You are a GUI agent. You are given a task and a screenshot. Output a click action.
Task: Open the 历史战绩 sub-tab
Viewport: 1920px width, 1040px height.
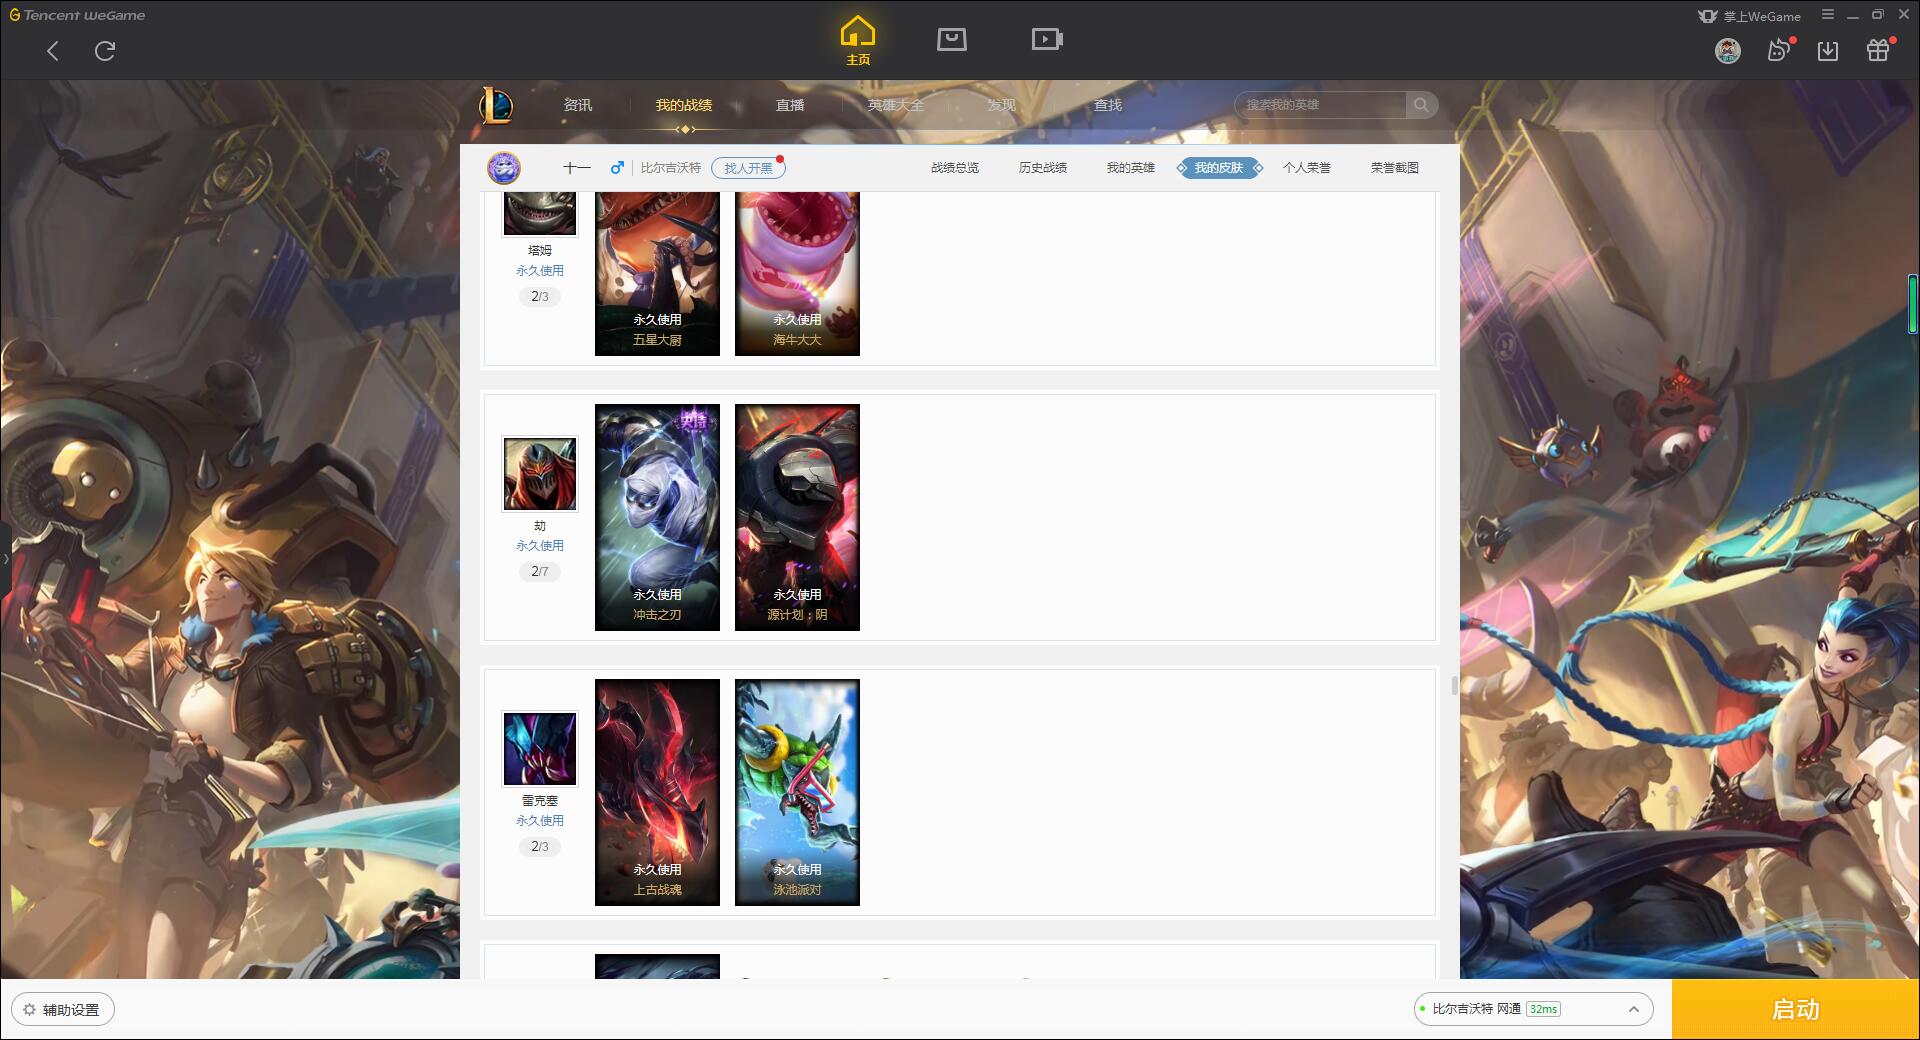(x=1043, y=168)
